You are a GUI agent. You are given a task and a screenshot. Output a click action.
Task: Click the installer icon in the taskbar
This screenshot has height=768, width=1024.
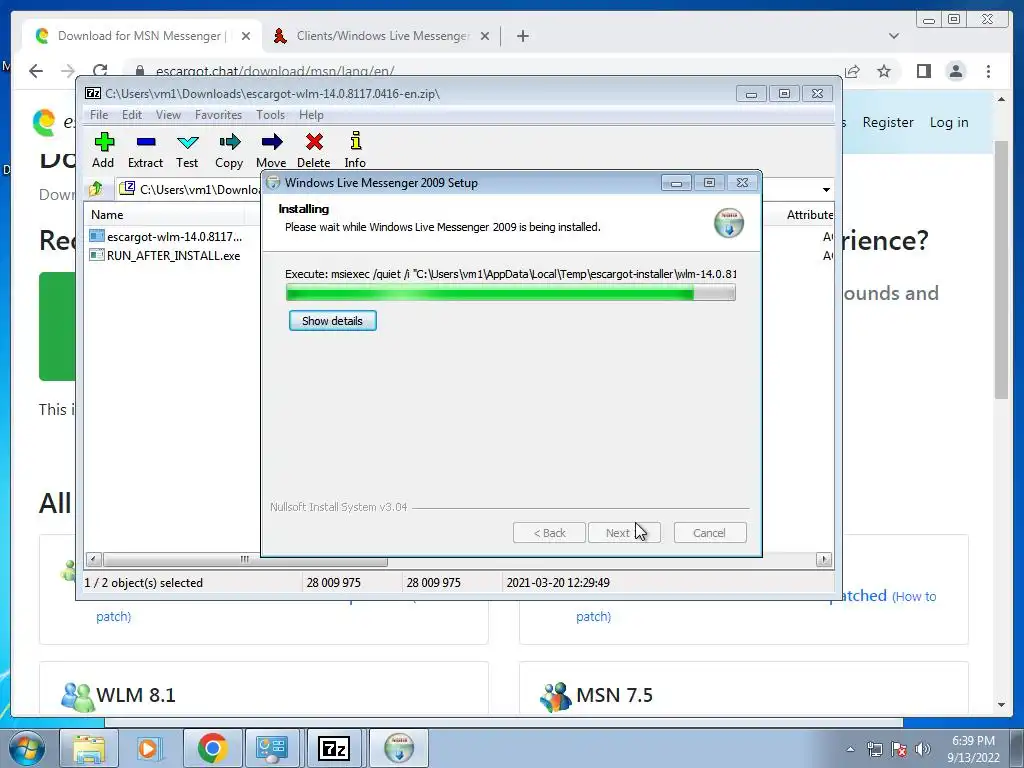click(398, 748)
